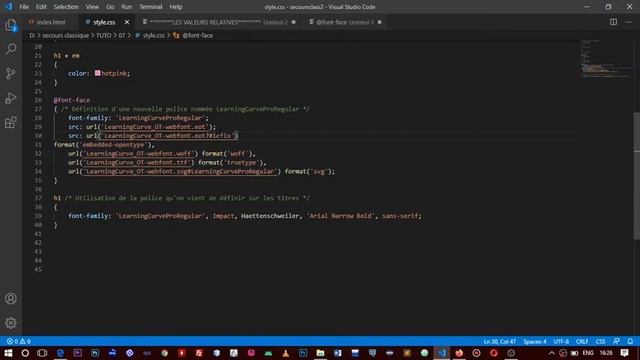
Task: Change end of line sequence CRLF
Action: [x=582, y=341]
